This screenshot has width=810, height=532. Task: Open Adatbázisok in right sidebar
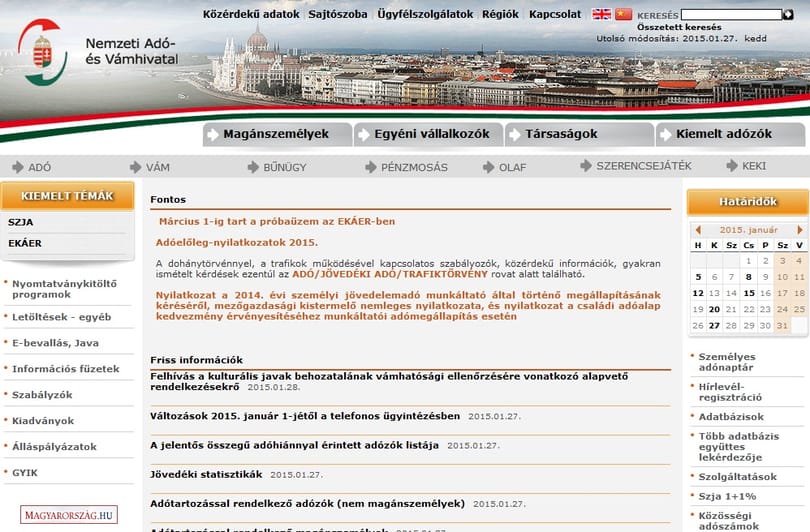point(731,417)
